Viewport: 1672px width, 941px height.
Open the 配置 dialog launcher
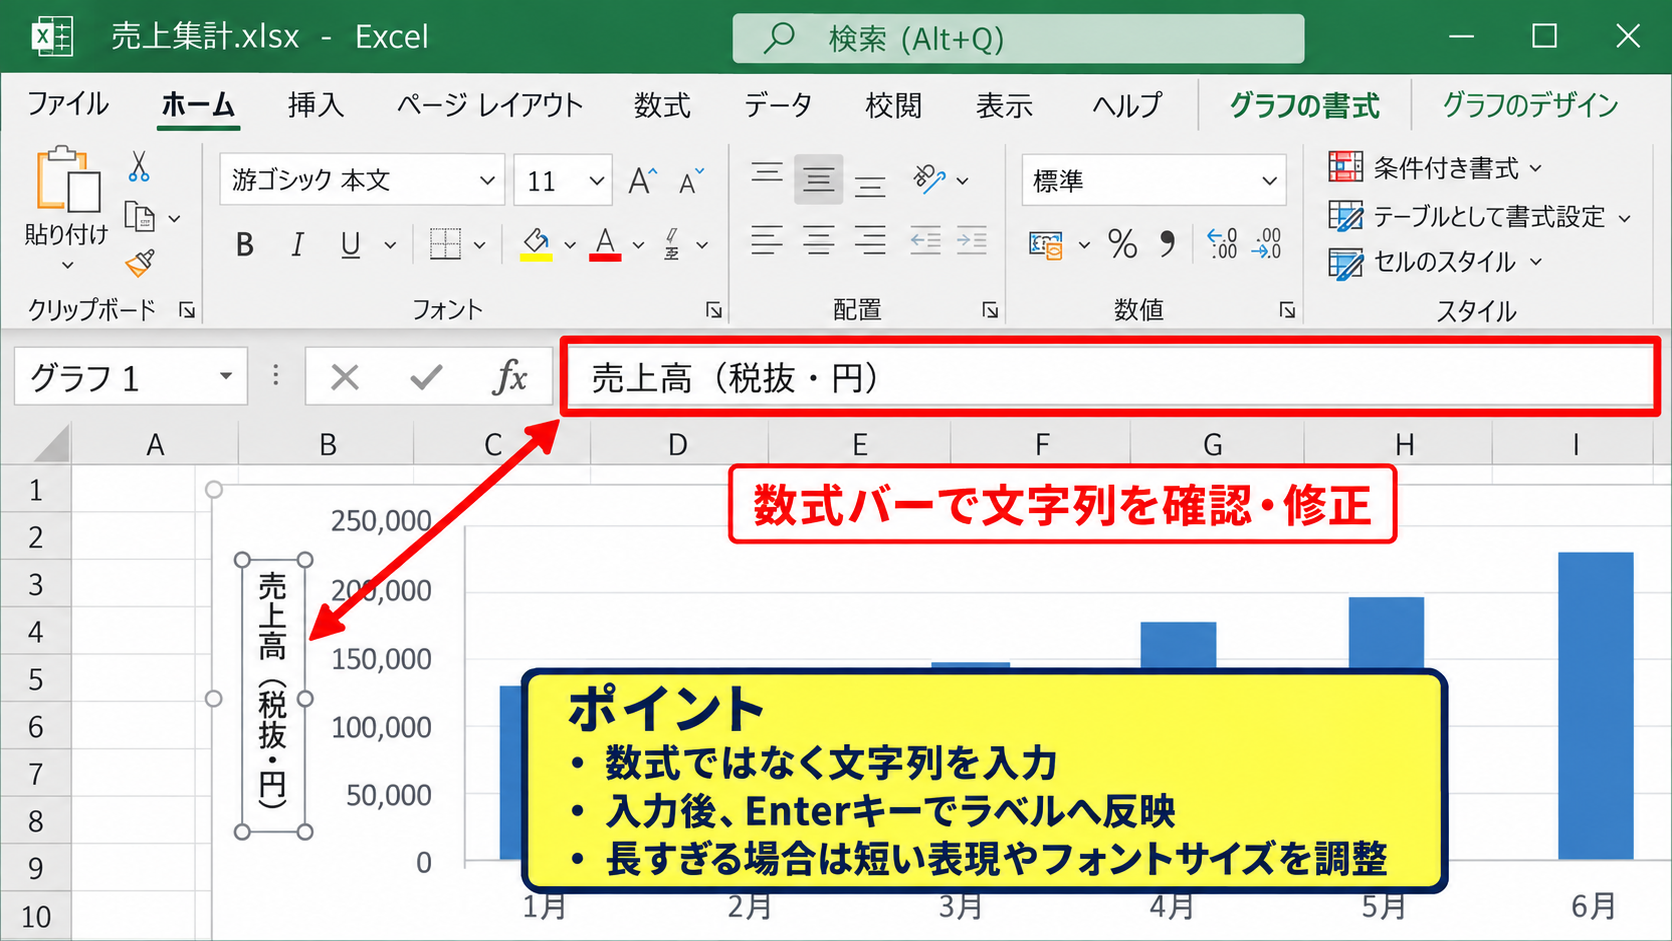(x=990, y=310)
